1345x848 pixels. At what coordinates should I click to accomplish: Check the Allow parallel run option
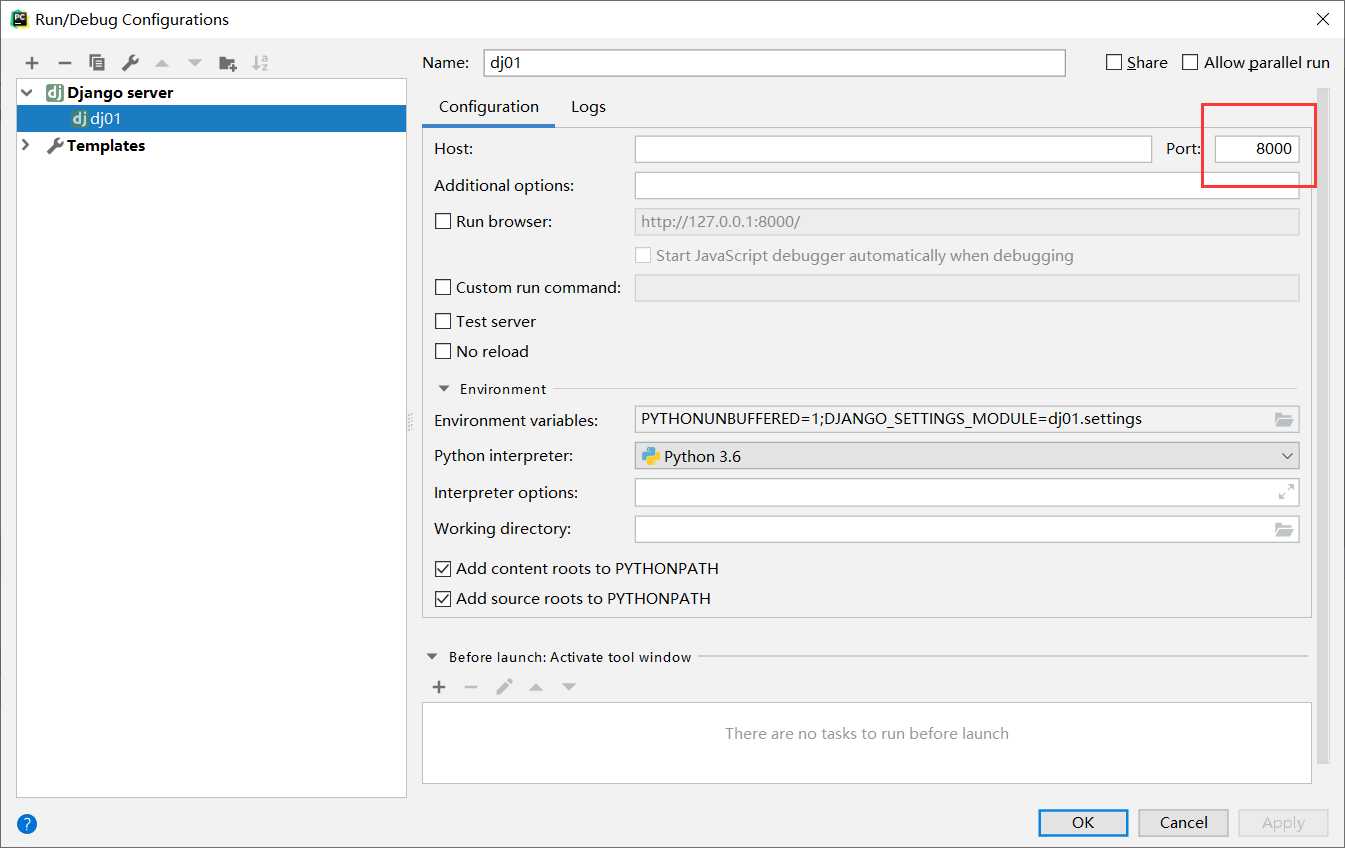(x=1190, y=62)
